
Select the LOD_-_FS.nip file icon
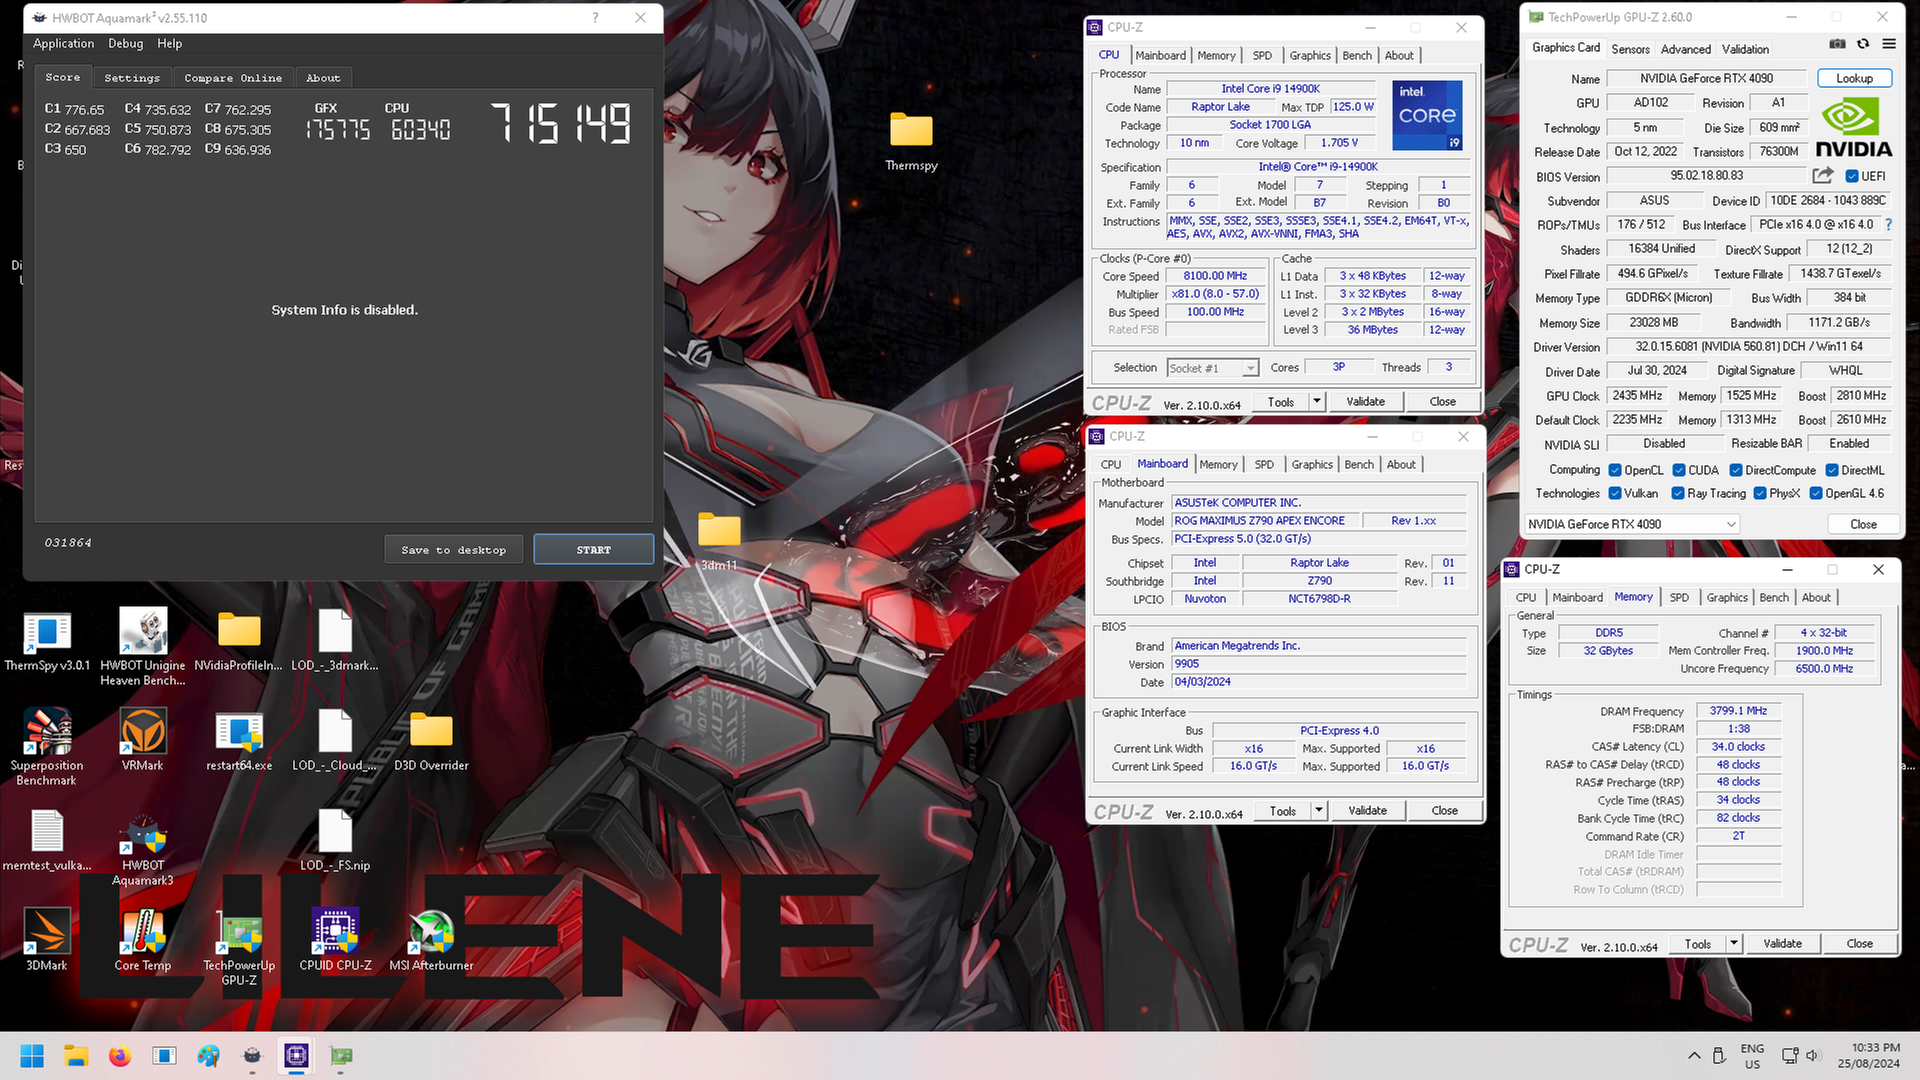click(335, 840)
